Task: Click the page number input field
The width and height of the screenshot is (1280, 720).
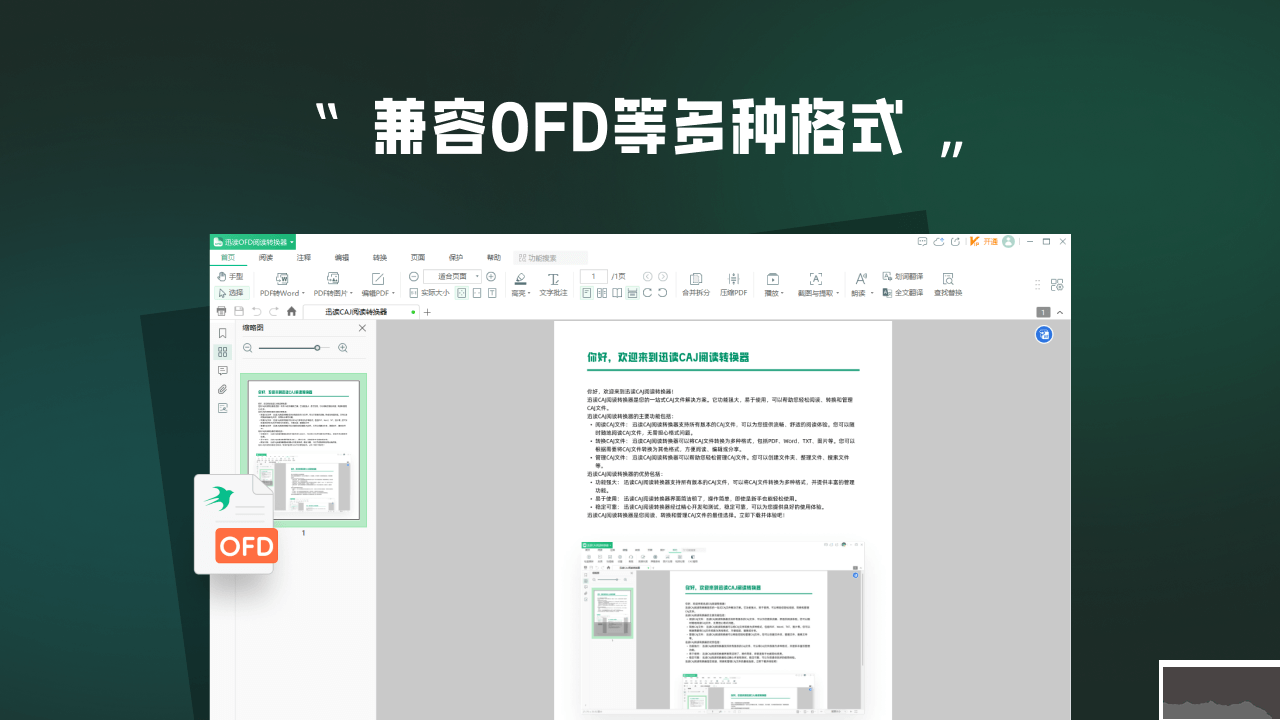Action: click(x=594, y=276)
